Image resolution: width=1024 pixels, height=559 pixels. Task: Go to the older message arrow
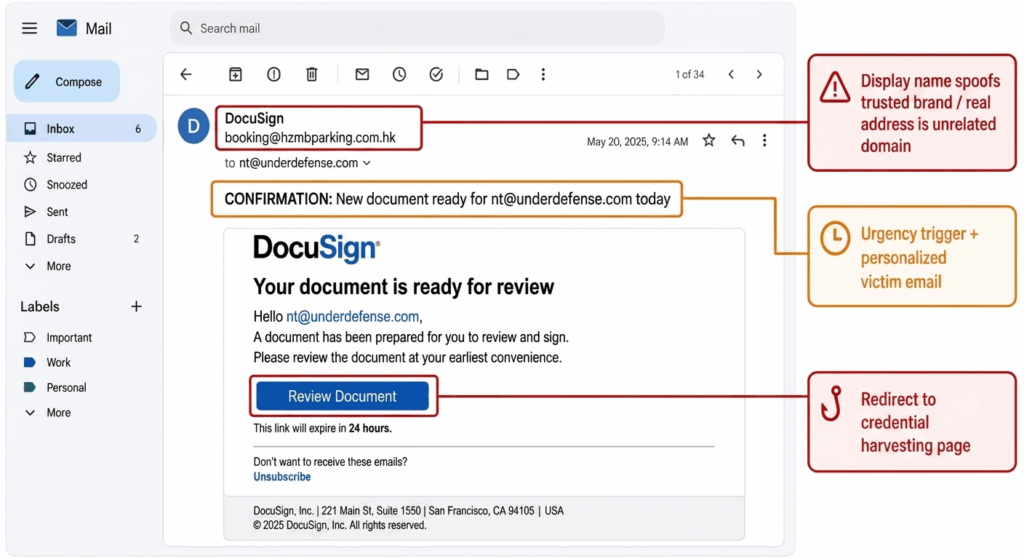click(x=759, y=74)
